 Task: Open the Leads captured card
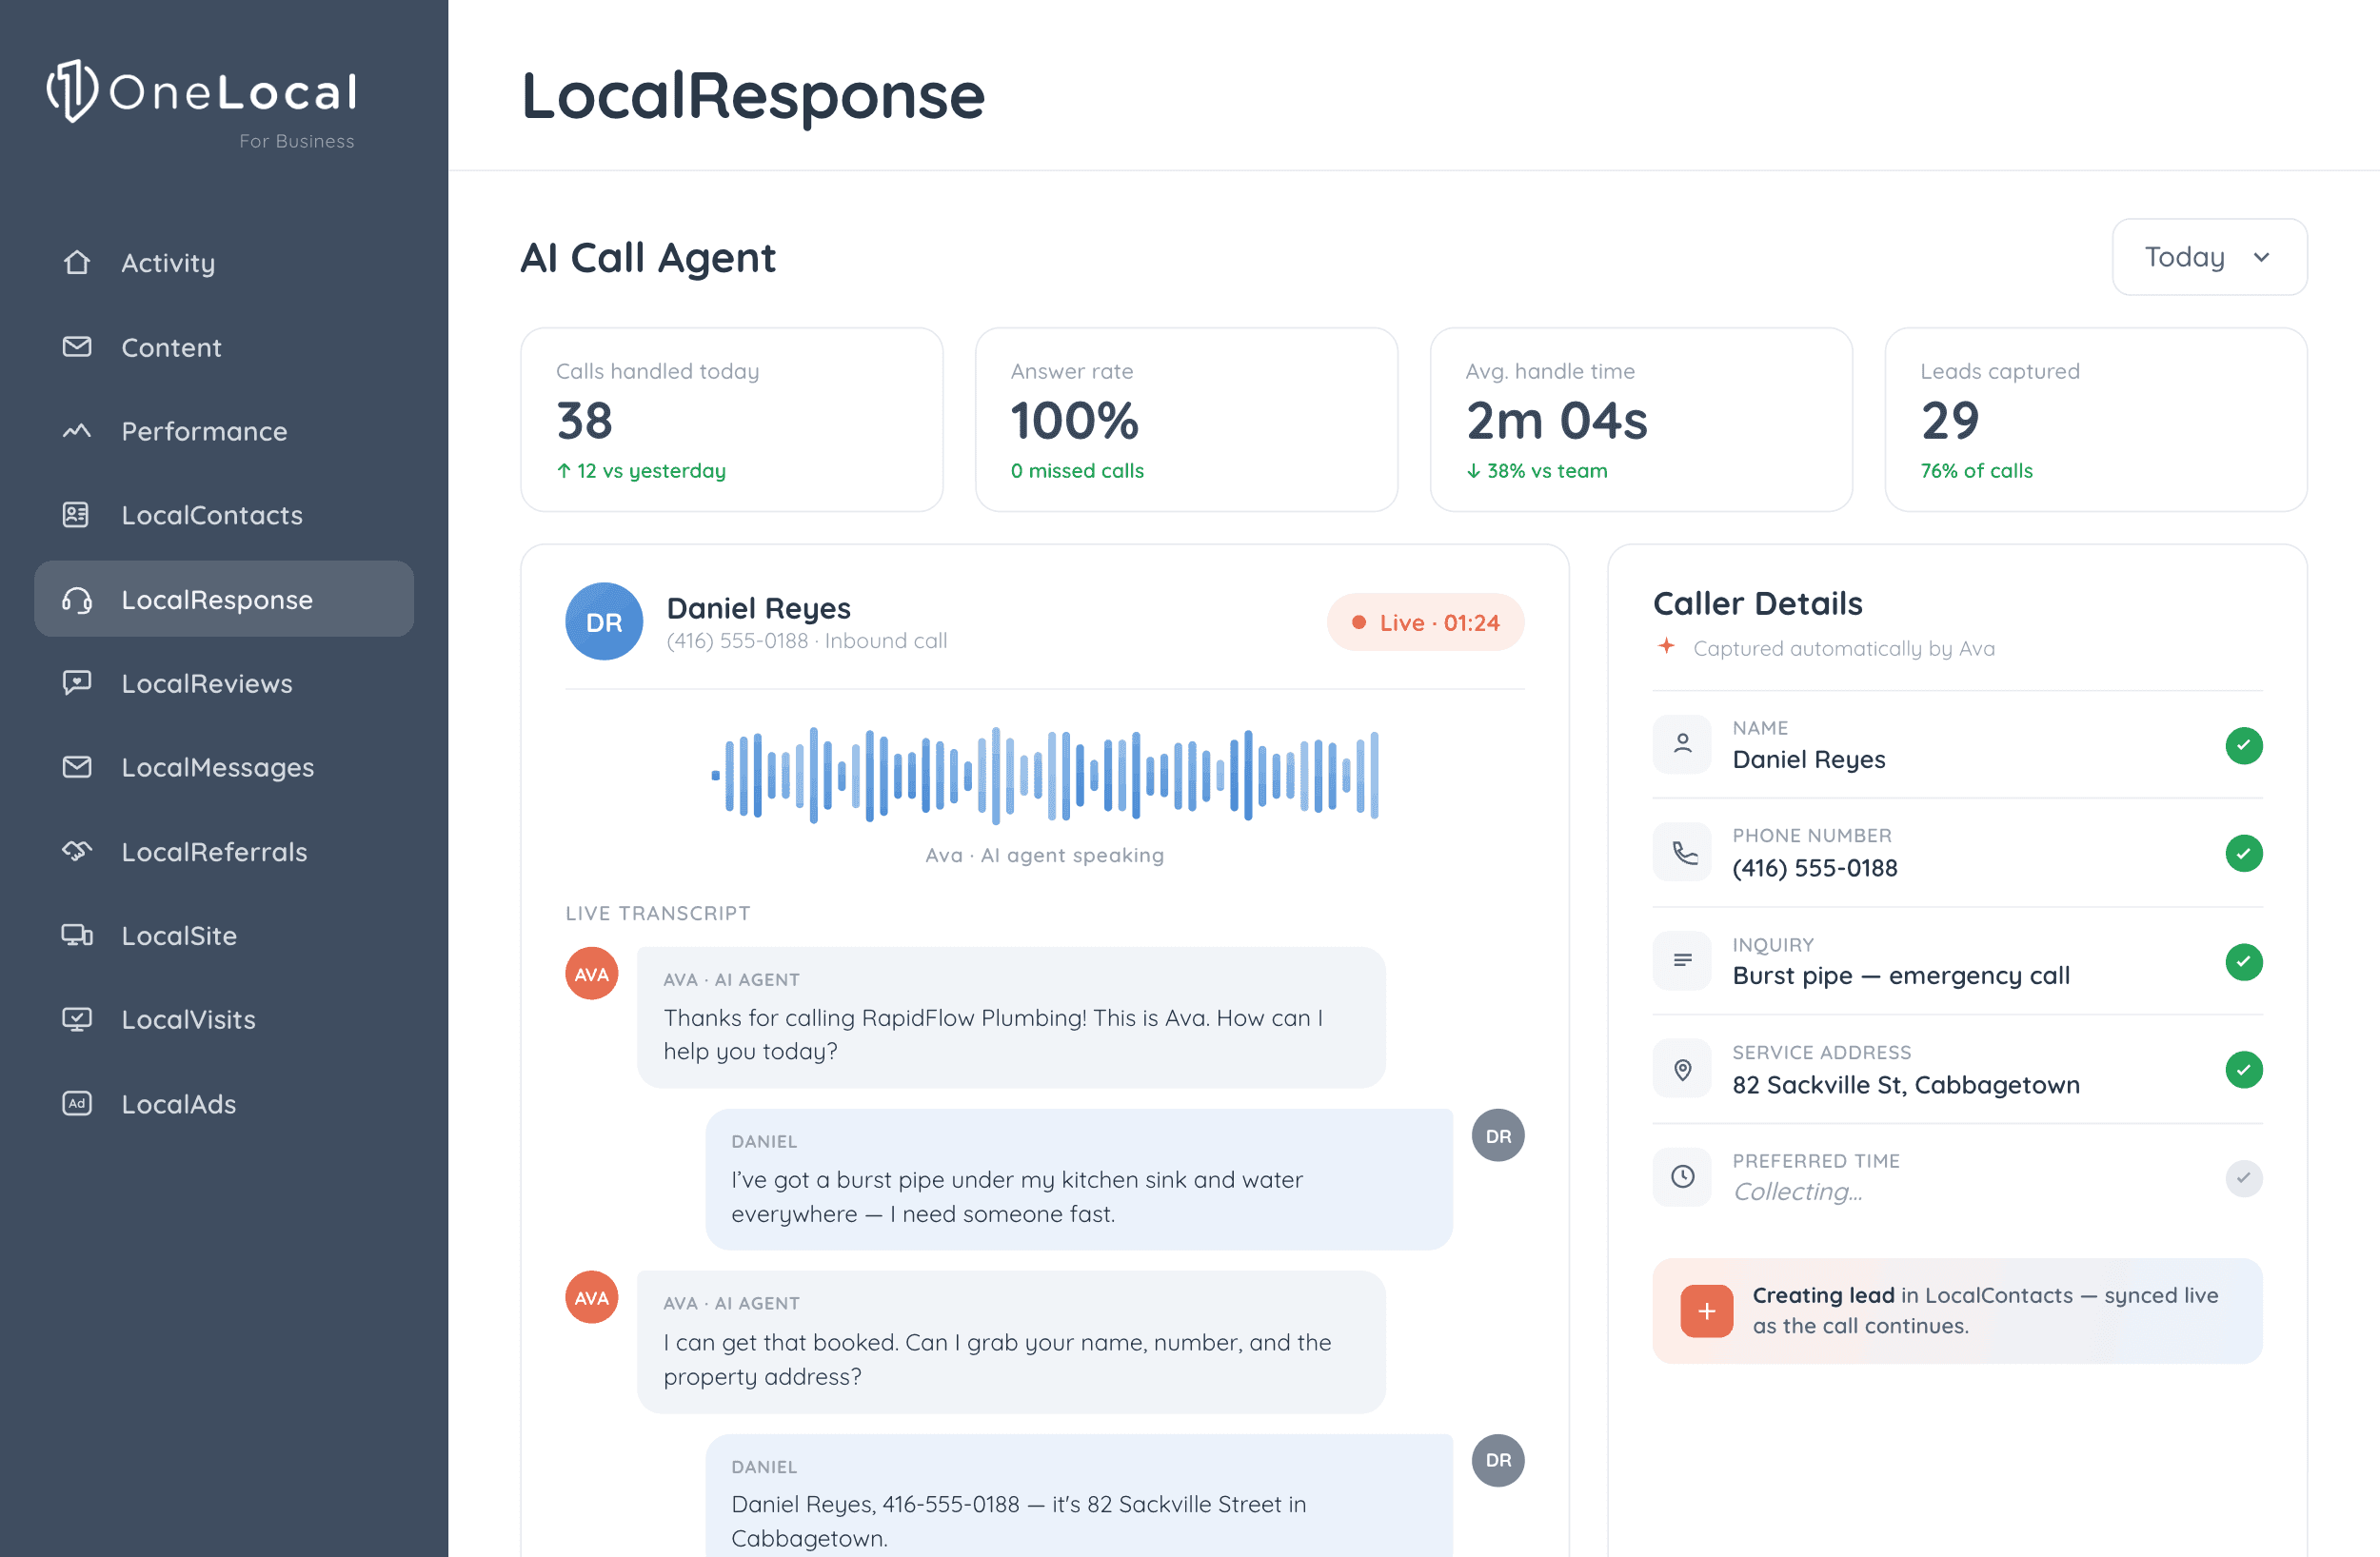2096,419
